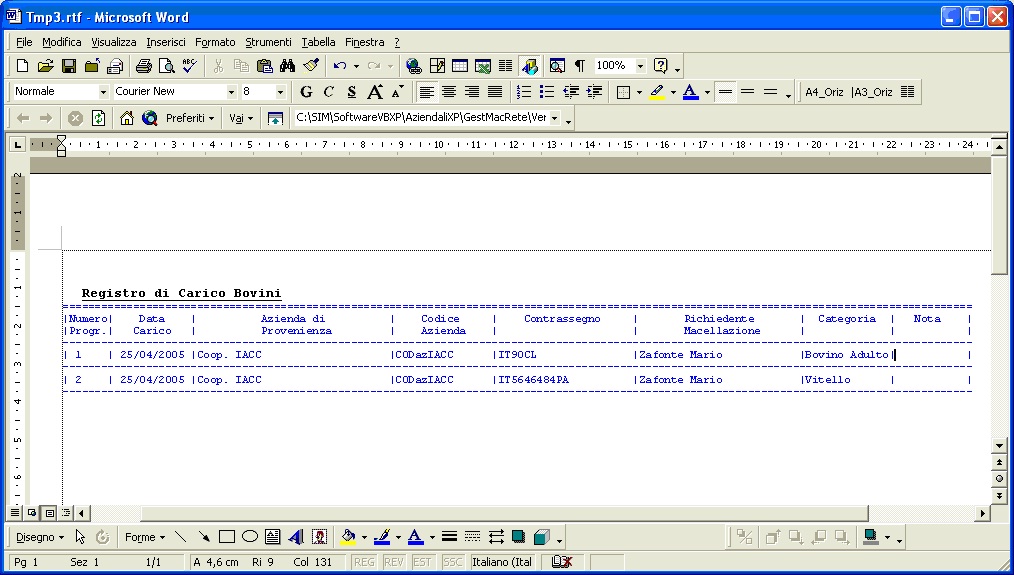This screenshot has height=575, width=1014.
Task: Open the Disegno menu
Action: click(39, 537)
